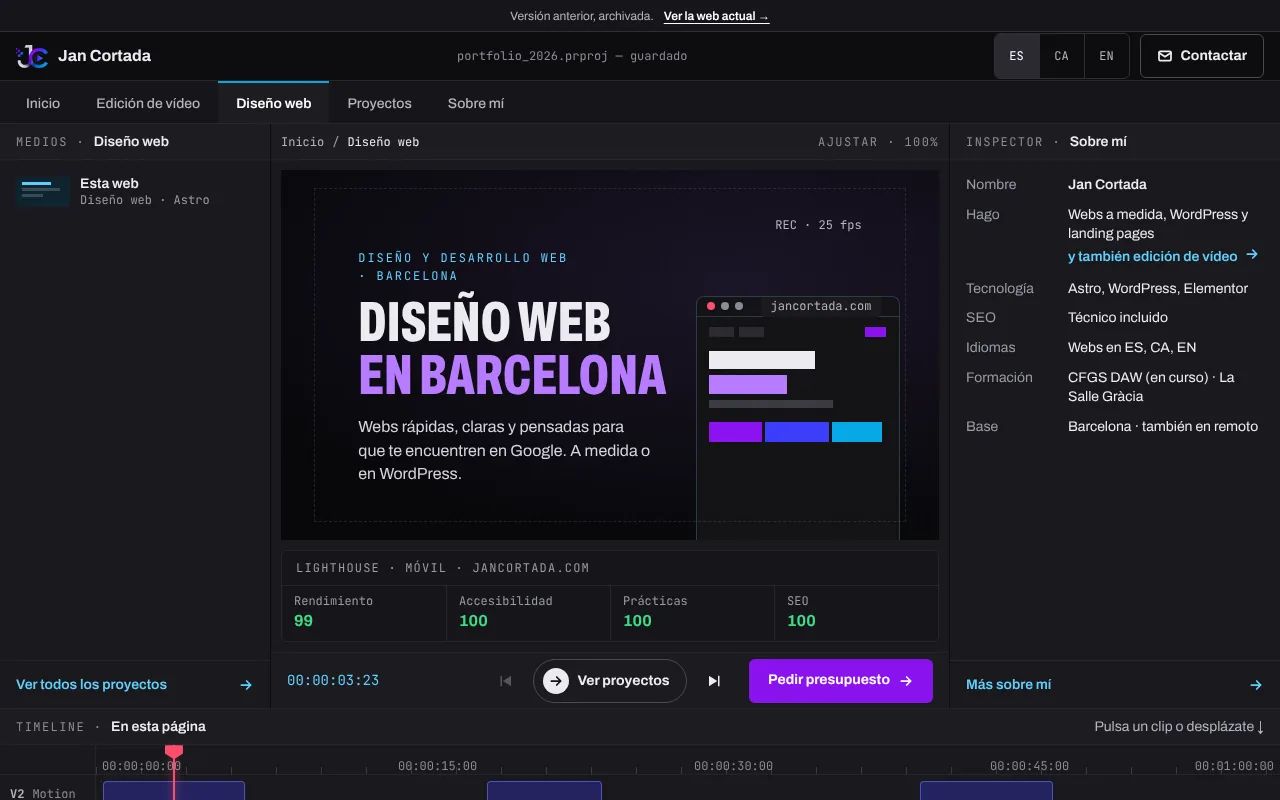Jump to next clip with skip-forward icon
The width and height of the screenshot is (1280, 800).
714,681
